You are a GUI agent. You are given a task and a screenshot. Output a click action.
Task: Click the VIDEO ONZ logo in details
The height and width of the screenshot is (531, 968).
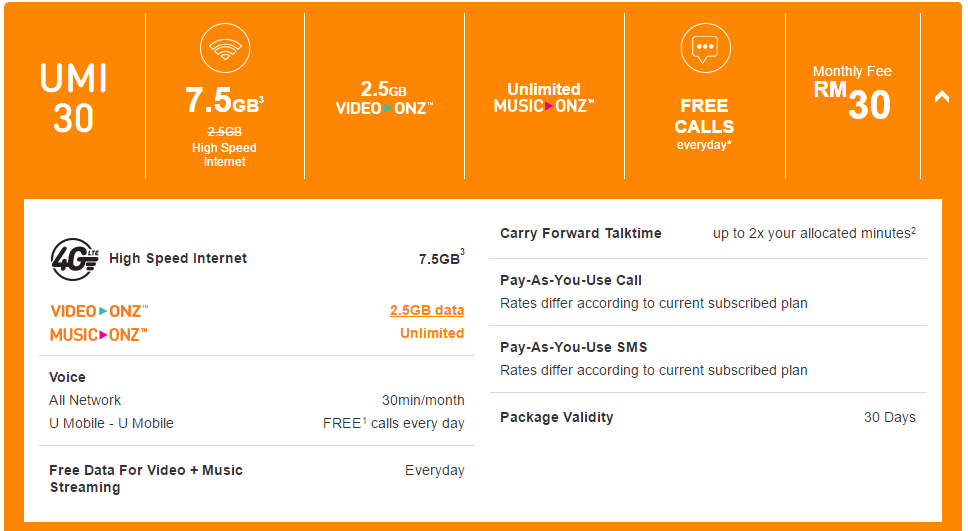coord(99,311)
